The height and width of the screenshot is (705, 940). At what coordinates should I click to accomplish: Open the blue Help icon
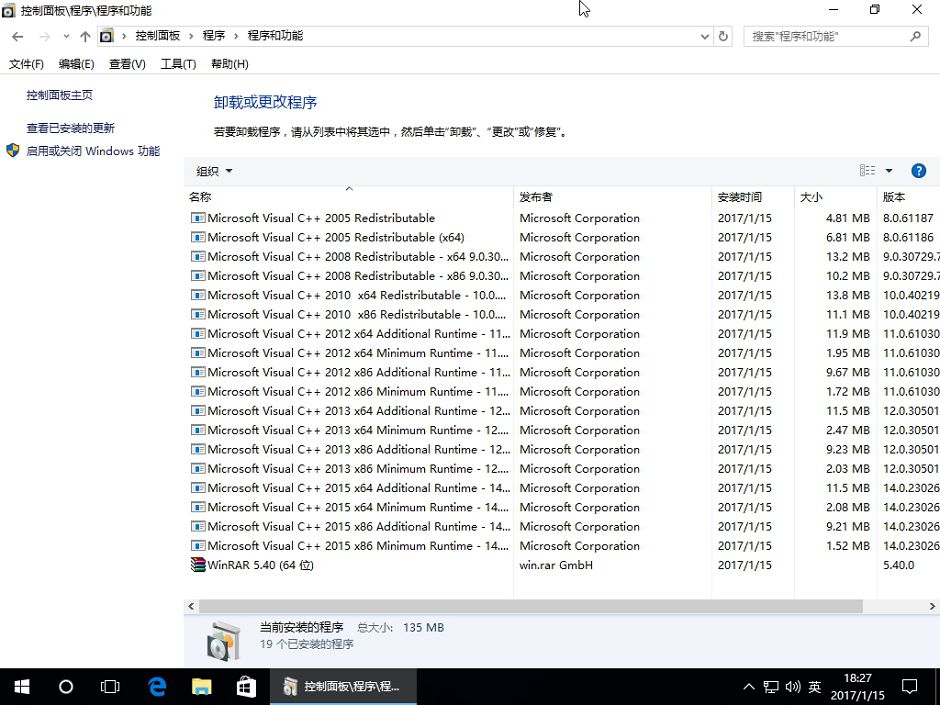click(918, 171)
